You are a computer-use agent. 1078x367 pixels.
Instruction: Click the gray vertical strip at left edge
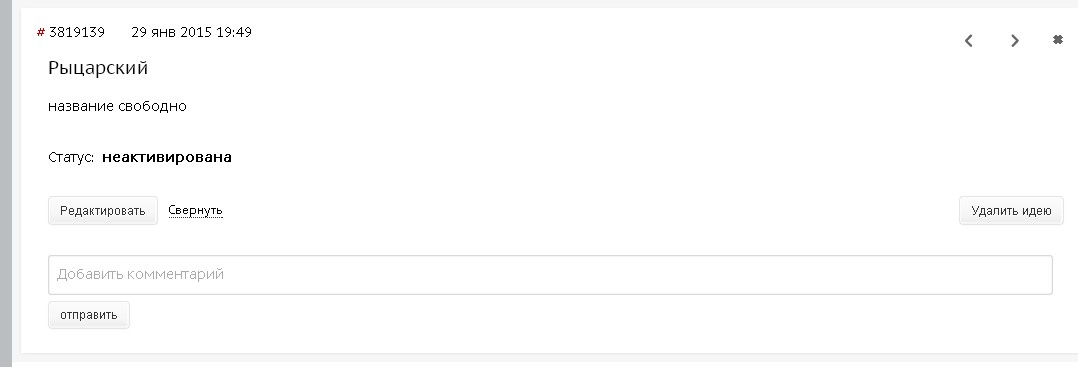(6, 184)
